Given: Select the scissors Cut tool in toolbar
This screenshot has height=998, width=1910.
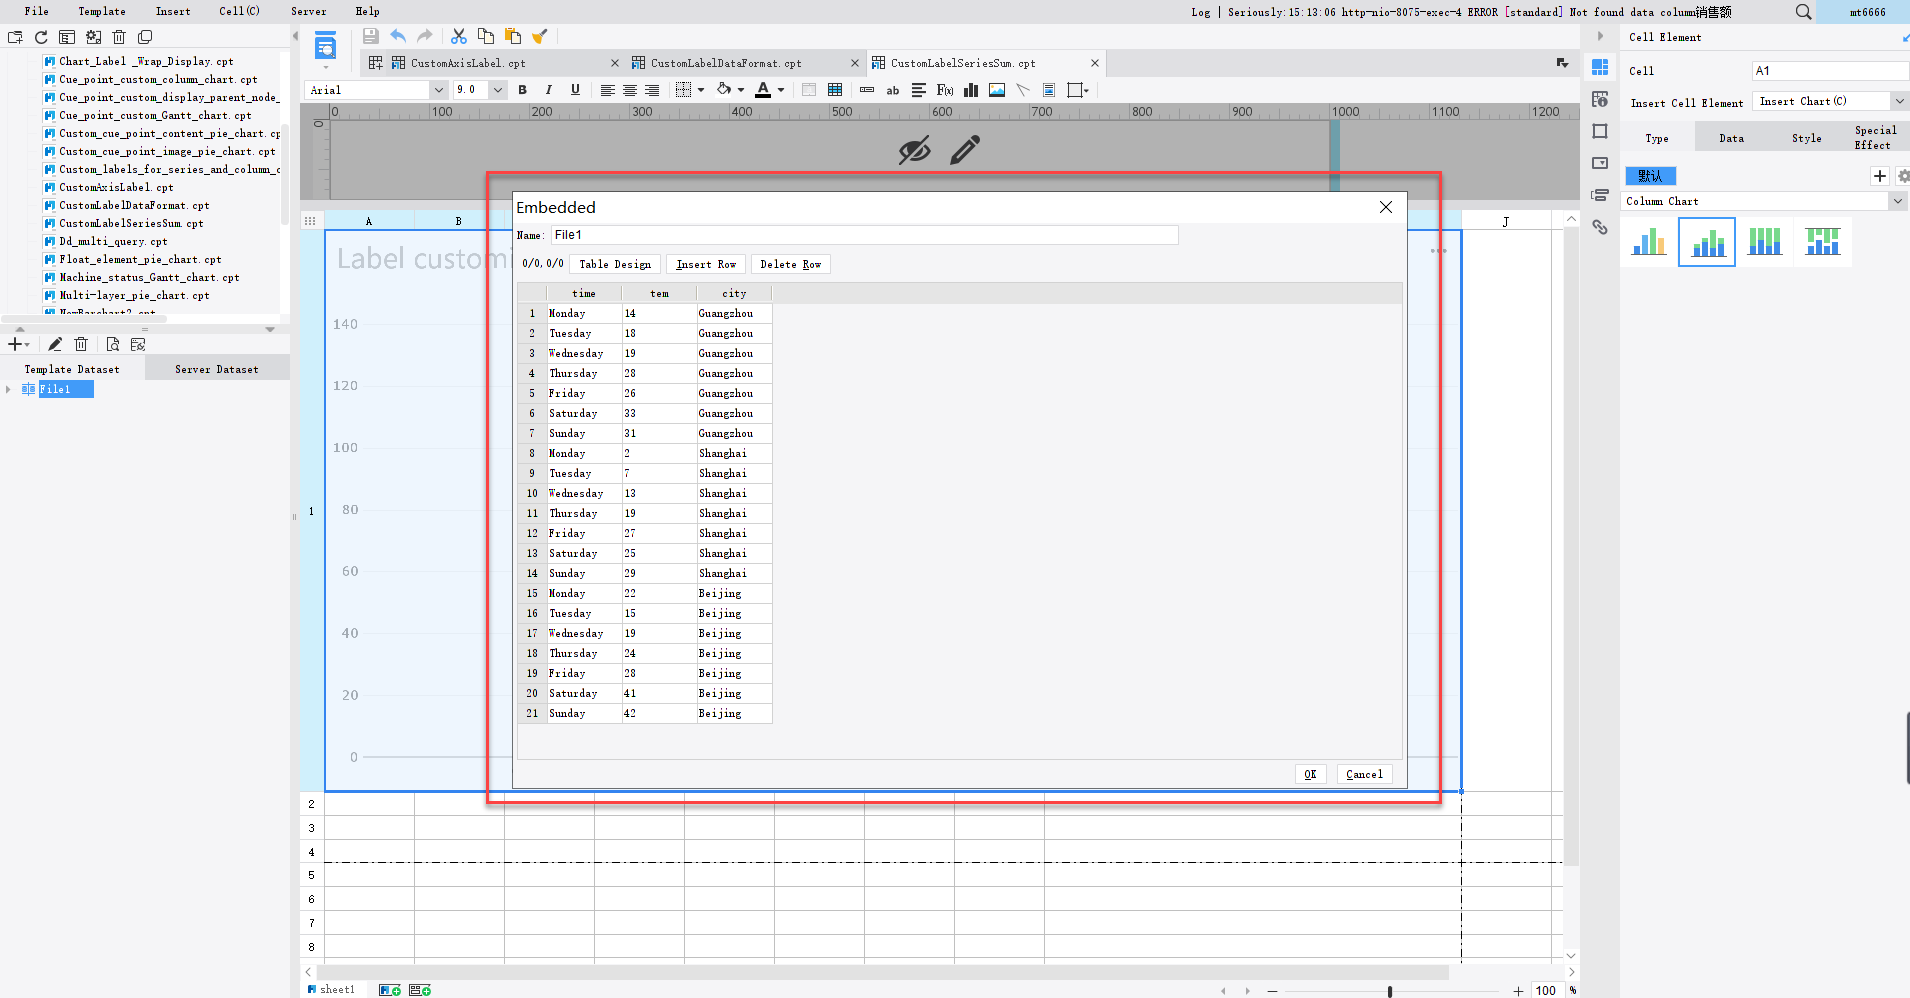Looking at the screenshot, I should 458,35.
